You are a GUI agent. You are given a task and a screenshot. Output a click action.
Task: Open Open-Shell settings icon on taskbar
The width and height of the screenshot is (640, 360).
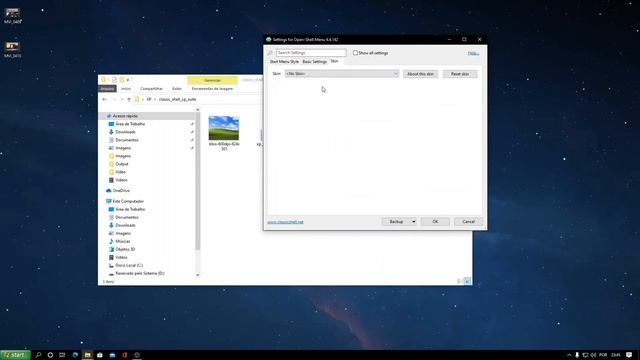pos(137,355)
